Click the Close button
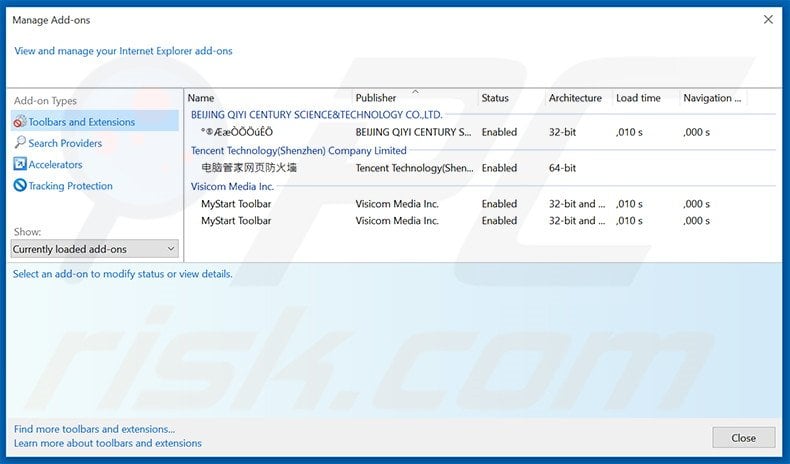The image size is (790, 464). click(744, 438)
